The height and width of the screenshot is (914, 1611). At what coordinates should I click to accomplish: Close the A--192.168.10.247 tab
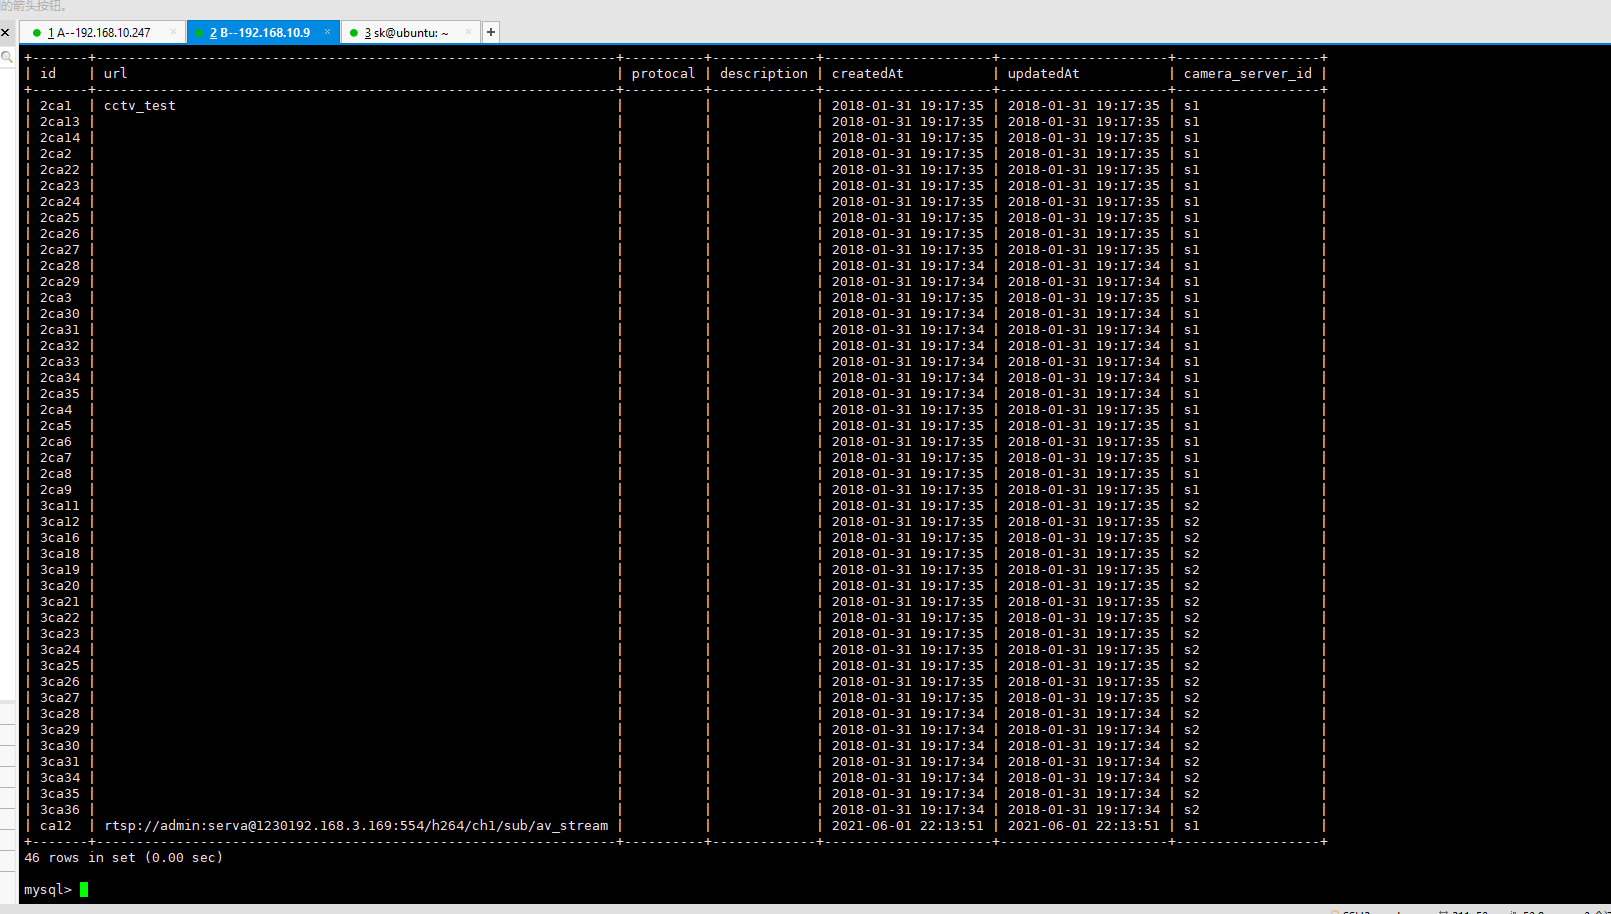(x=173, y=32)
